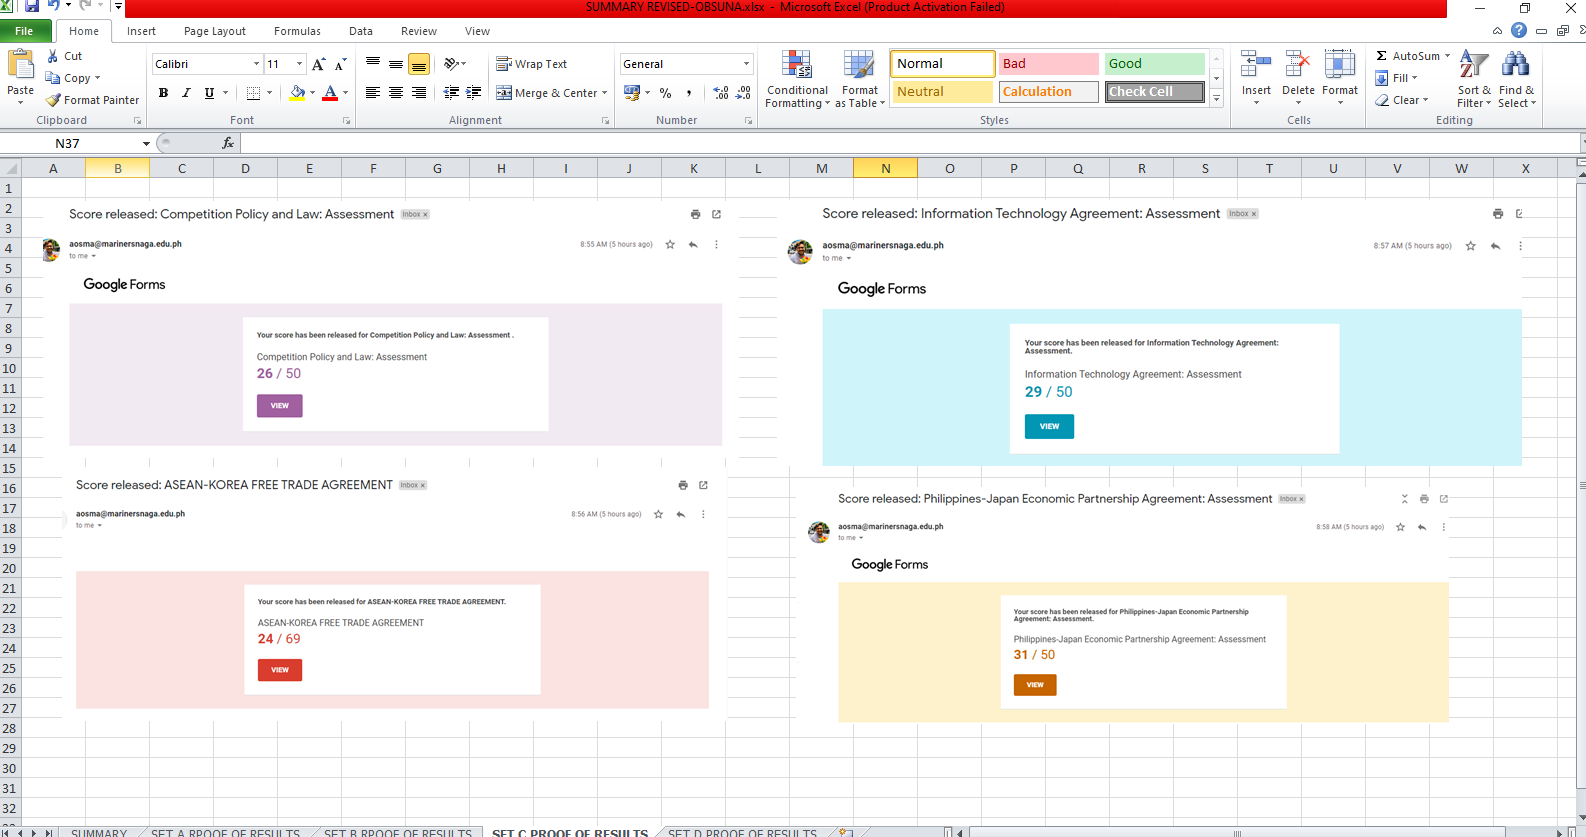
Task: Open Find & Select options
Action: [x=1516, y=79]
